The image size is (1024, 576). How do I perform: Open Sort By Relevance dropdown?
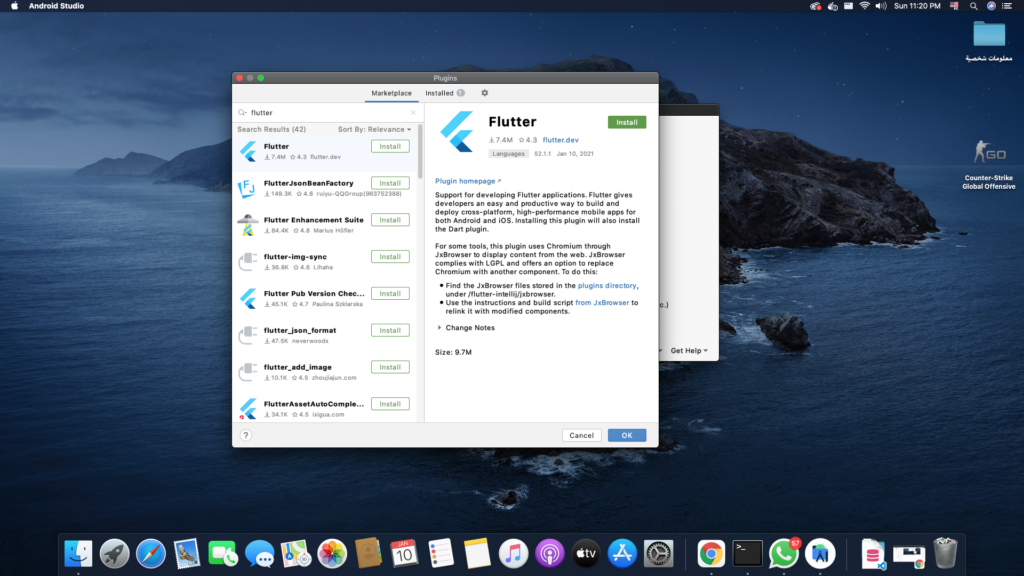(x=374, y=129)
